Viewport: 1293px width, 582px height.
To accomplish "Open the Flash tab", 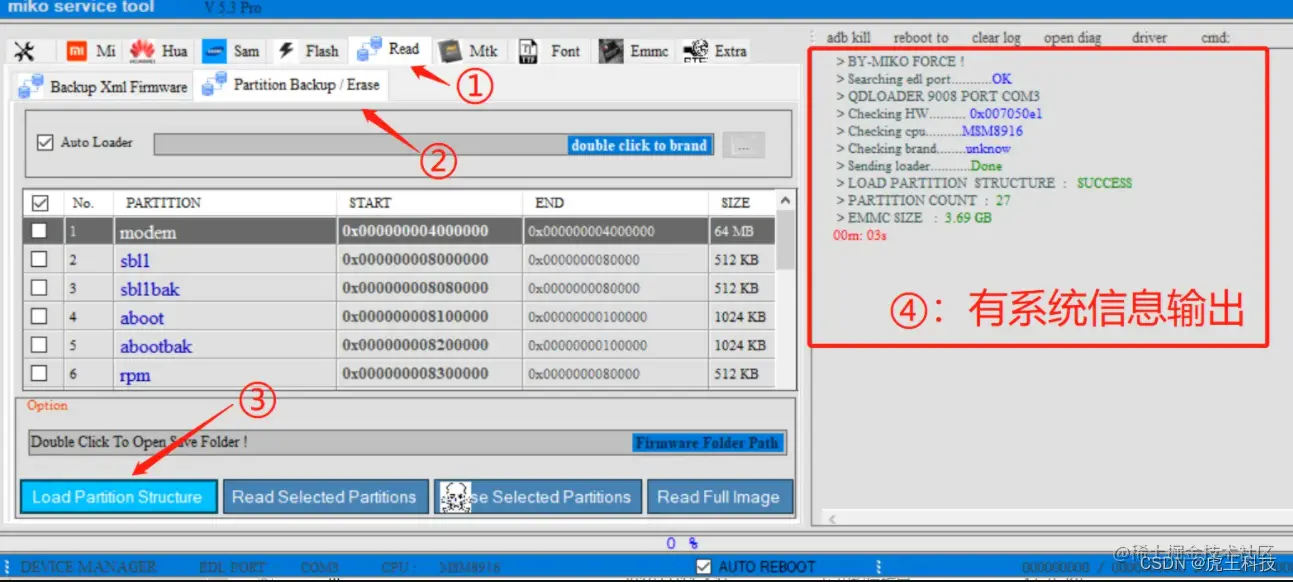I will (x=308, y=51).
